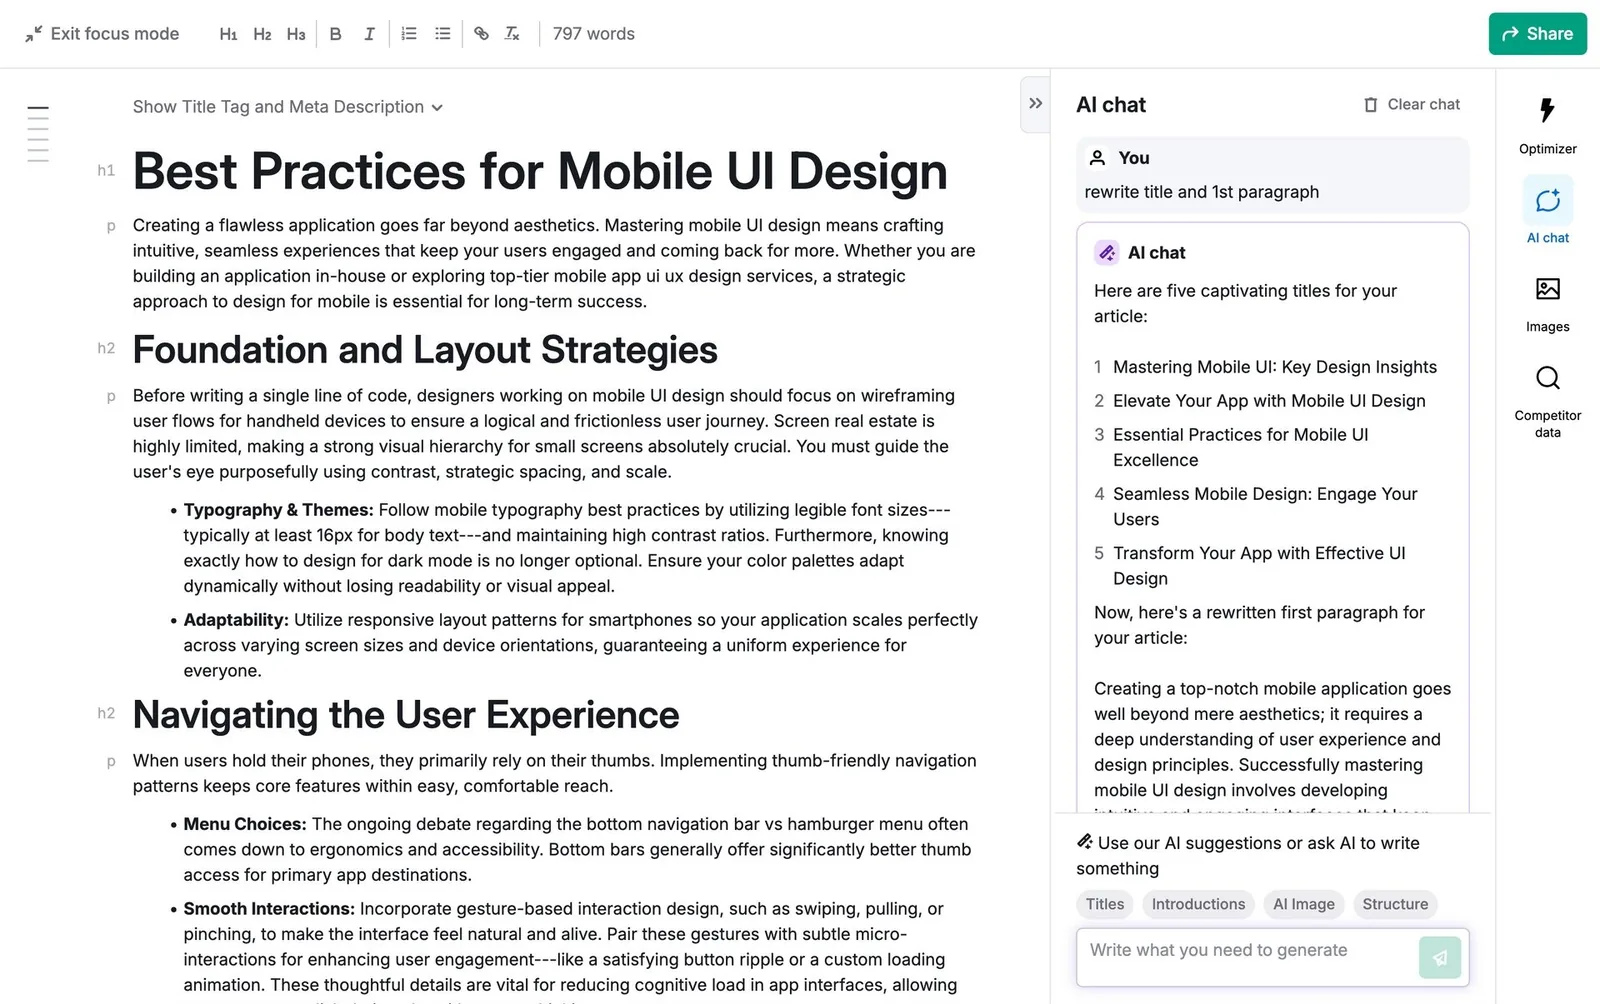
Task: Toggle bold formatting
Action: click(336, 34)
